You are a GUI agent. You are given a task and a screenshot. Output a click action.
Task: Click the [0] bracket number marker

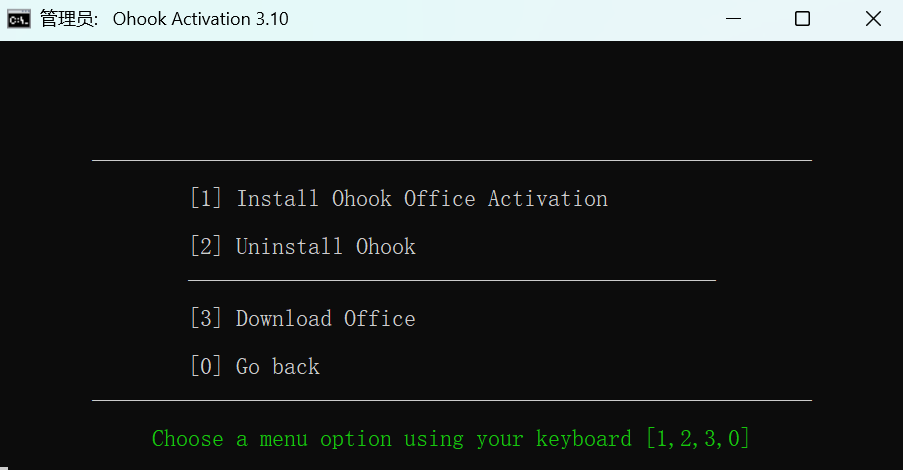click(x=205, y=367)
